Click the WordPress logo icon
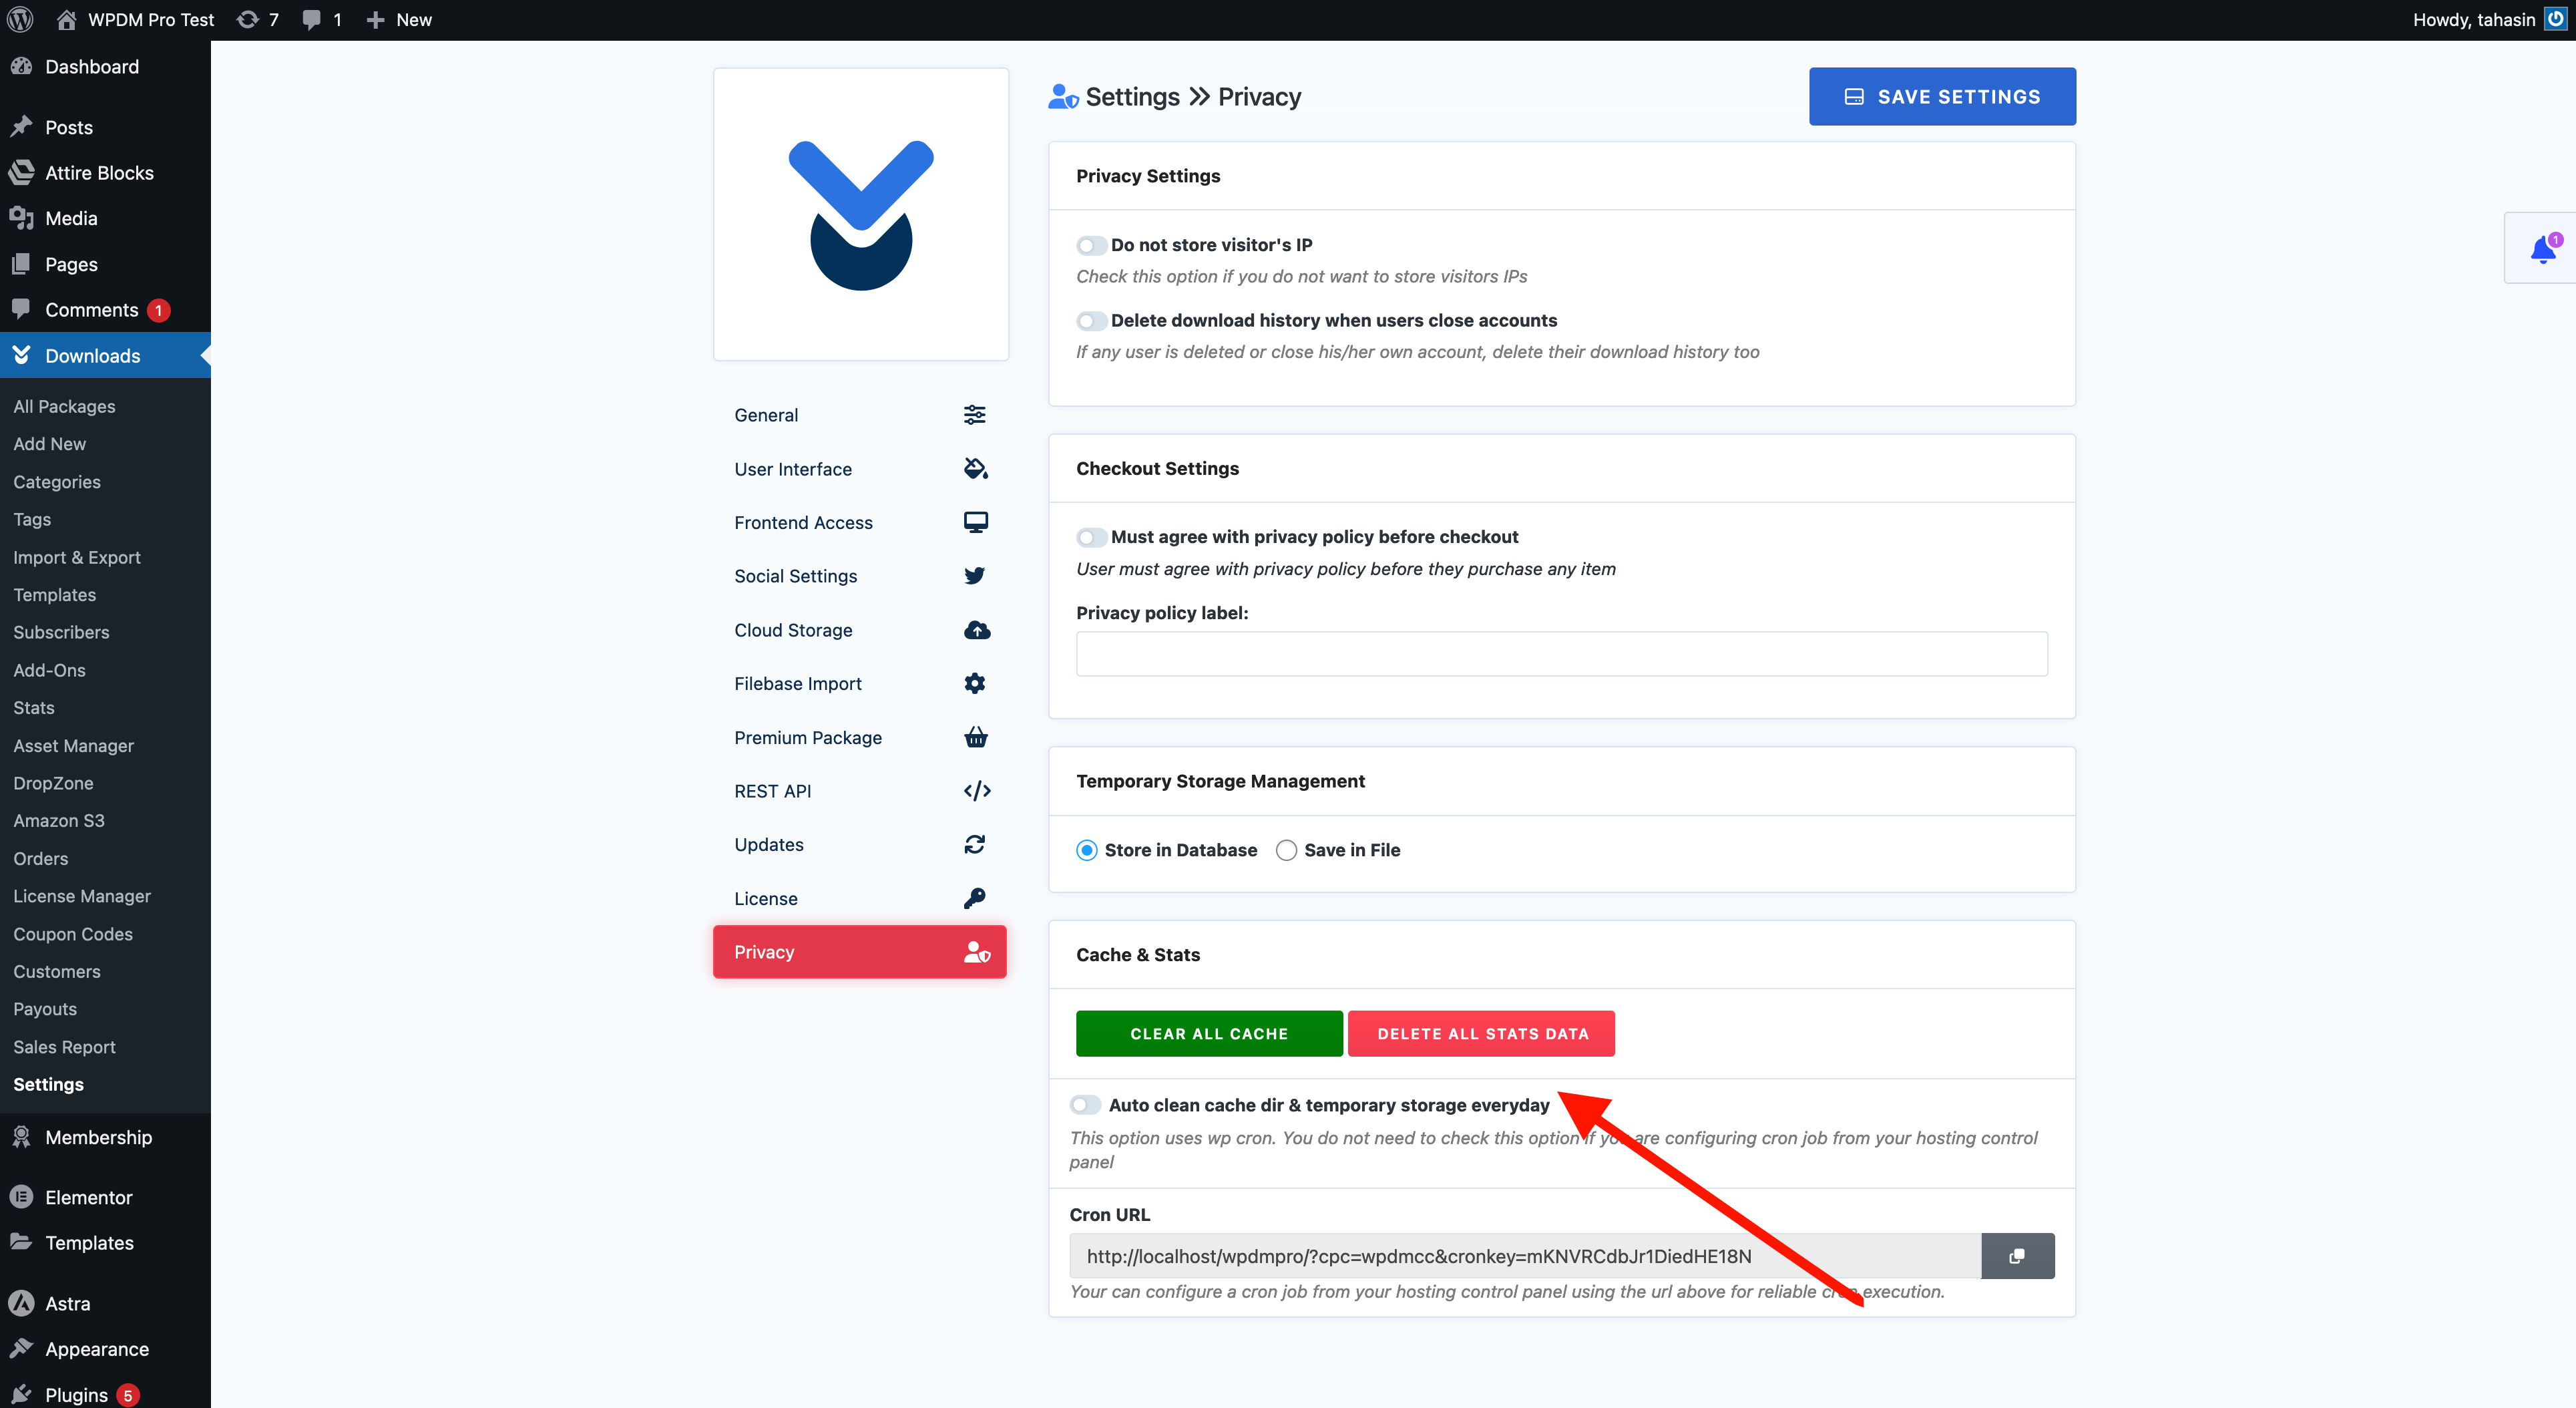2576x1408 pixels. tap(20, 20)
